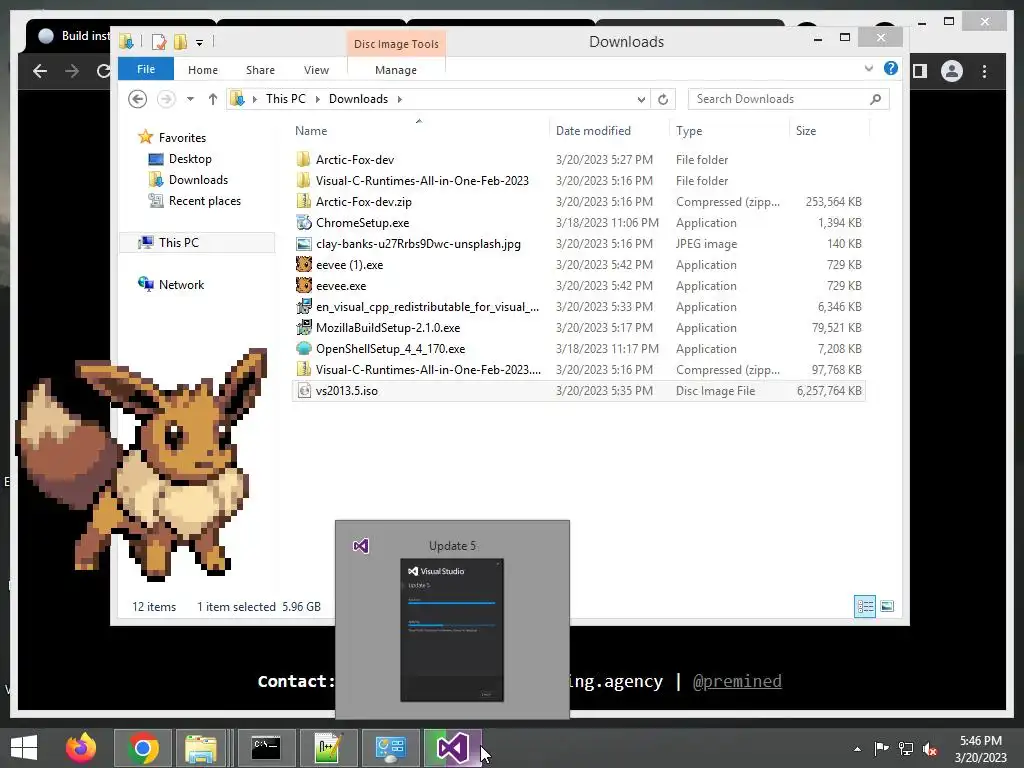Click the New Folder quick access icon
The image size is (1024, 768).
[x=181, y=42]
